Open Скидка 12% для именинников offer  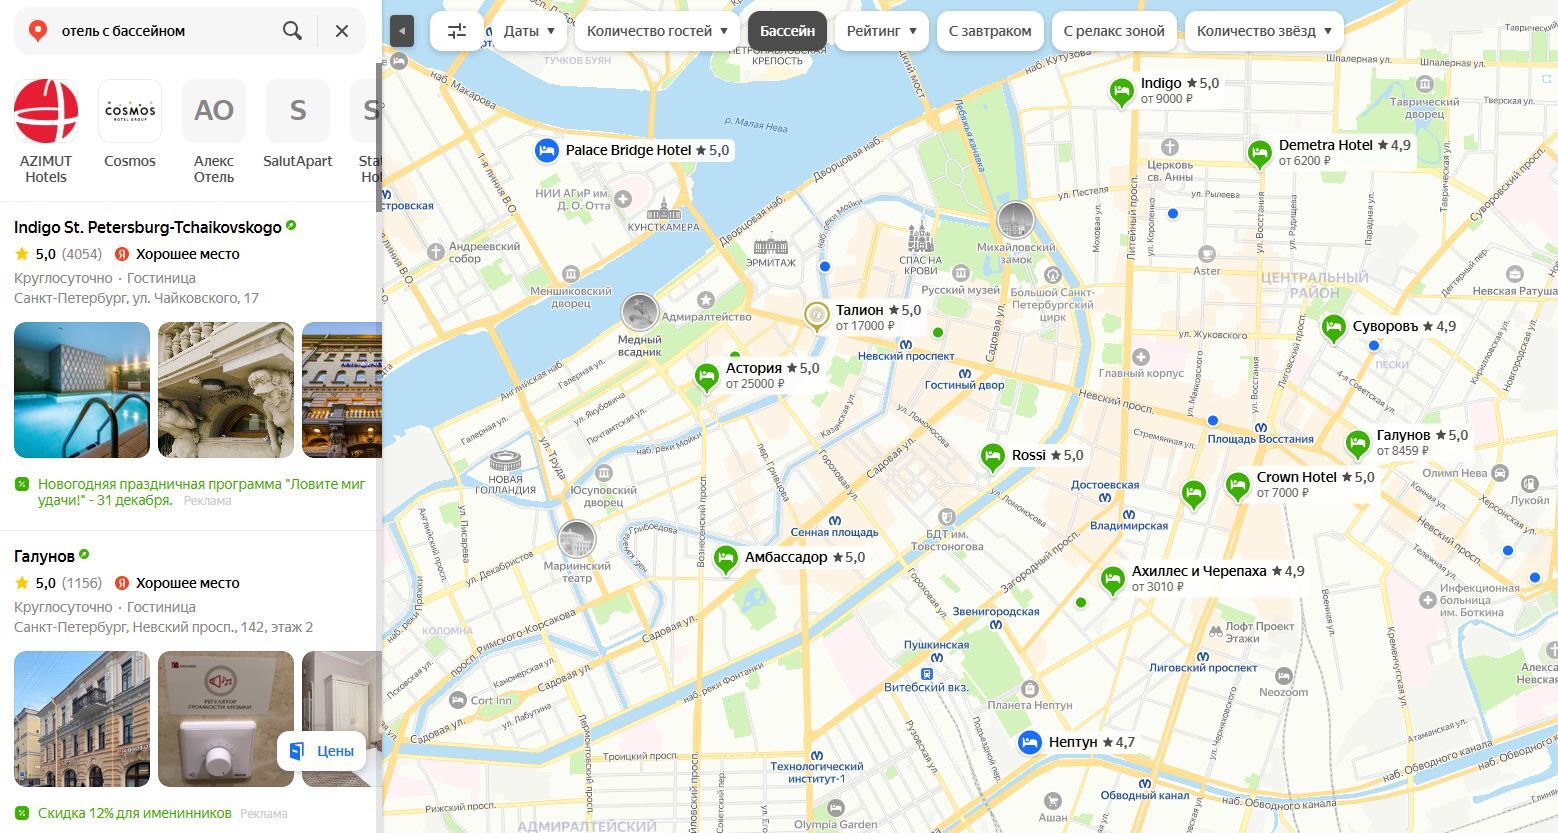pyautogui.click(x=135, y=813)
